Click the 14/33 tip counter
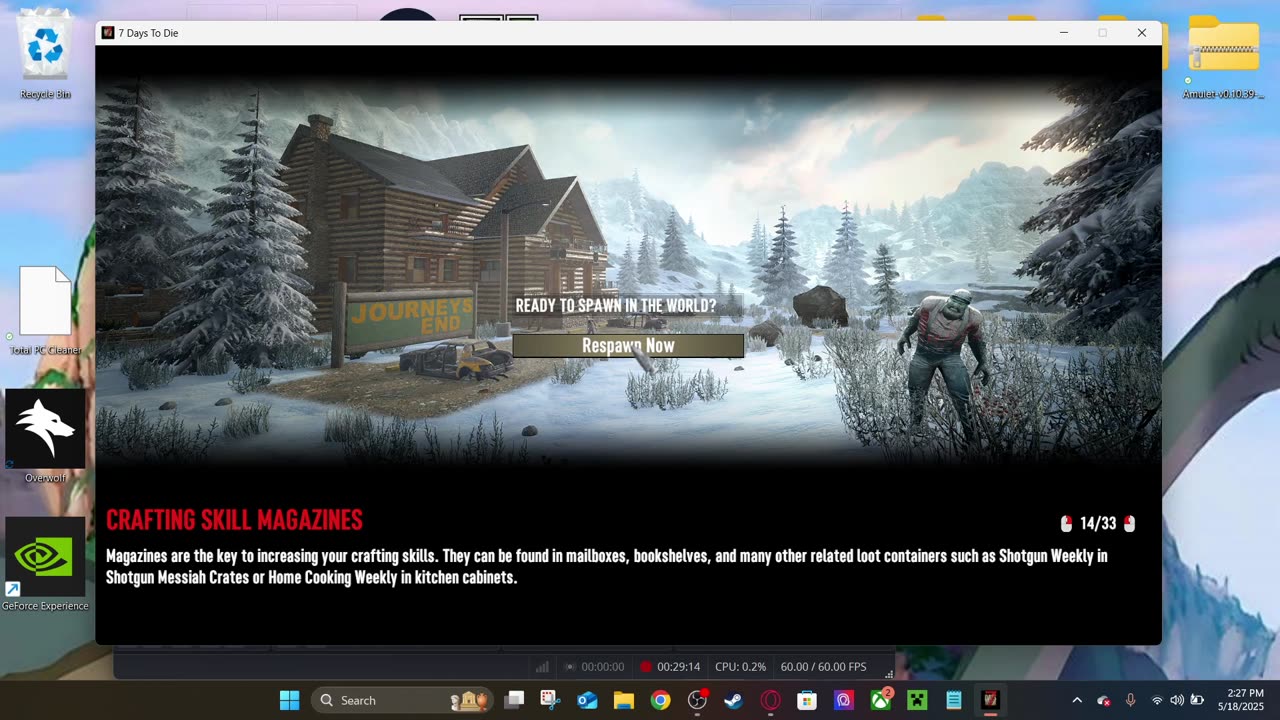 click(x=1098, y=523)
